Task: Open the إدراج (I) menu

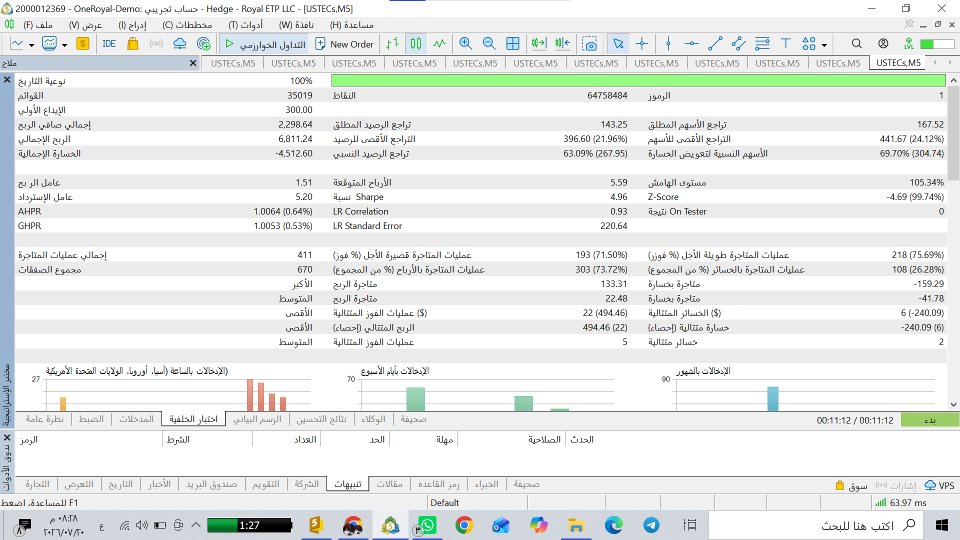Action: pyautogui.click(x=132, y=25)
